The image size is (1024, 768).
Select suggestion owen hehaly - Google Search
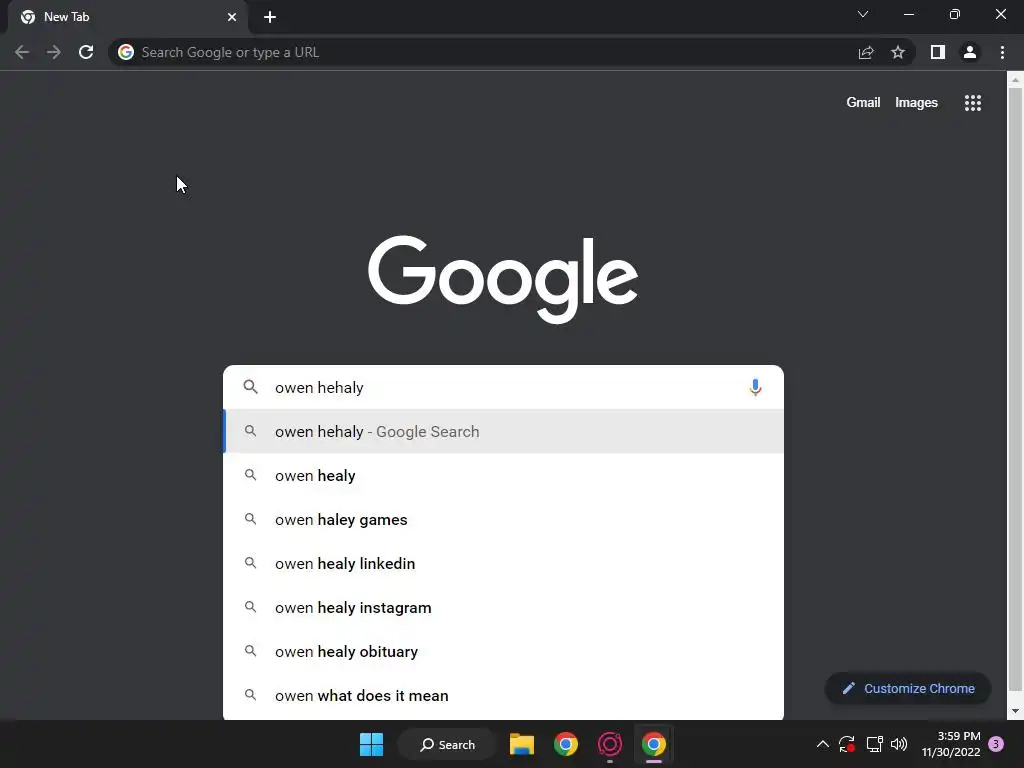coord(504,432)
